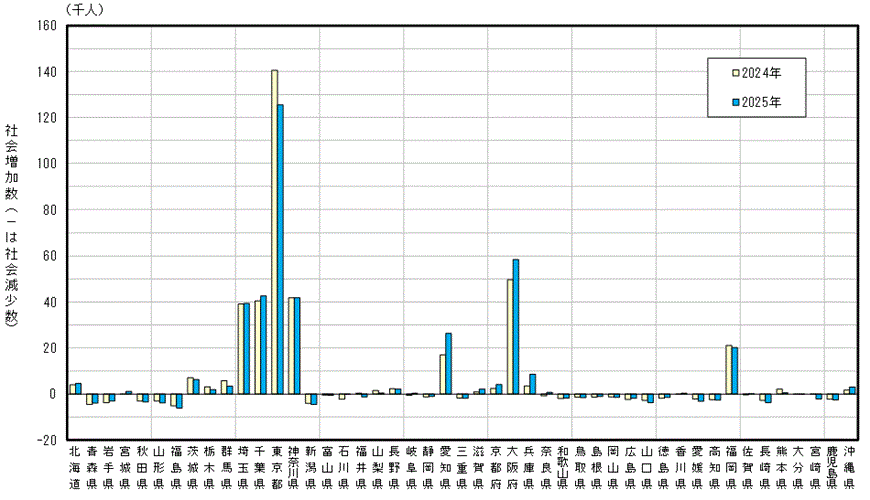Select Chiba's blue 2025 bar

264,344
